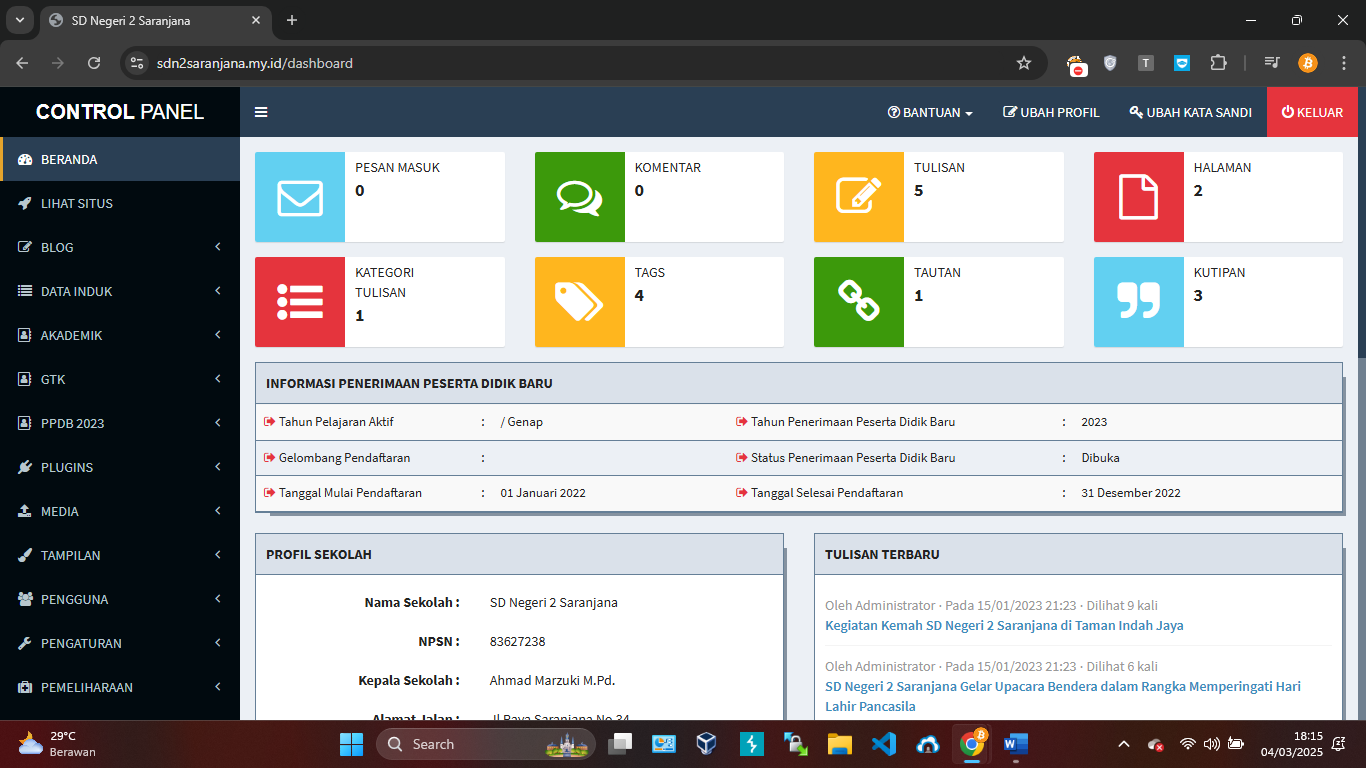Viewport: 1366px width, 768px height.
Task: Click Ubah Profil in top bar
Action: (1051, 112)
